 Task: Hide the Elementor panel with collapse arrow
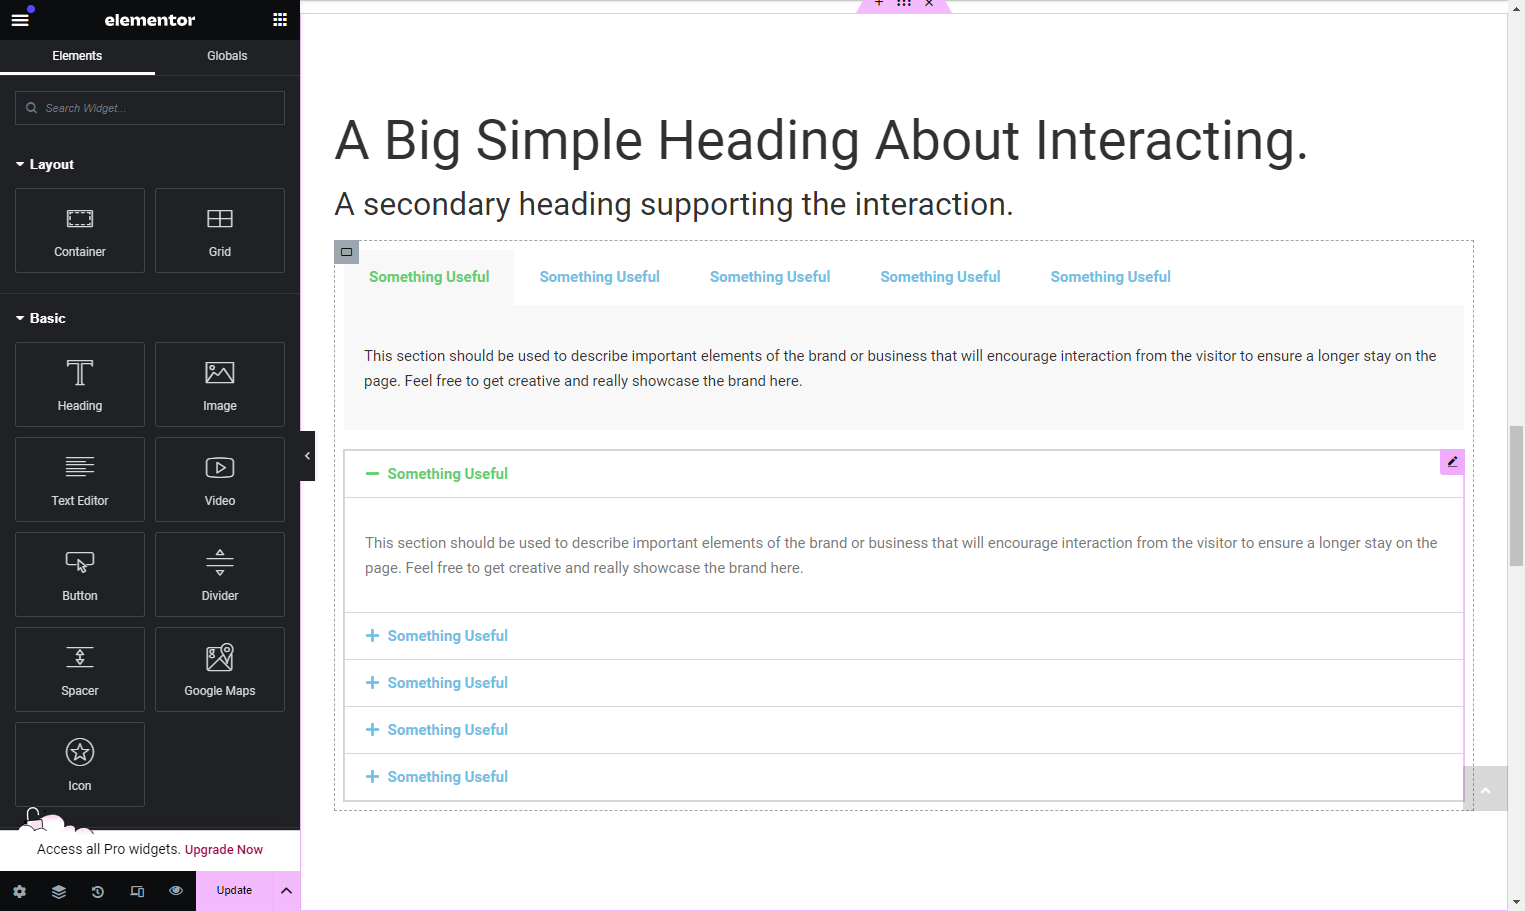point(307,456)
